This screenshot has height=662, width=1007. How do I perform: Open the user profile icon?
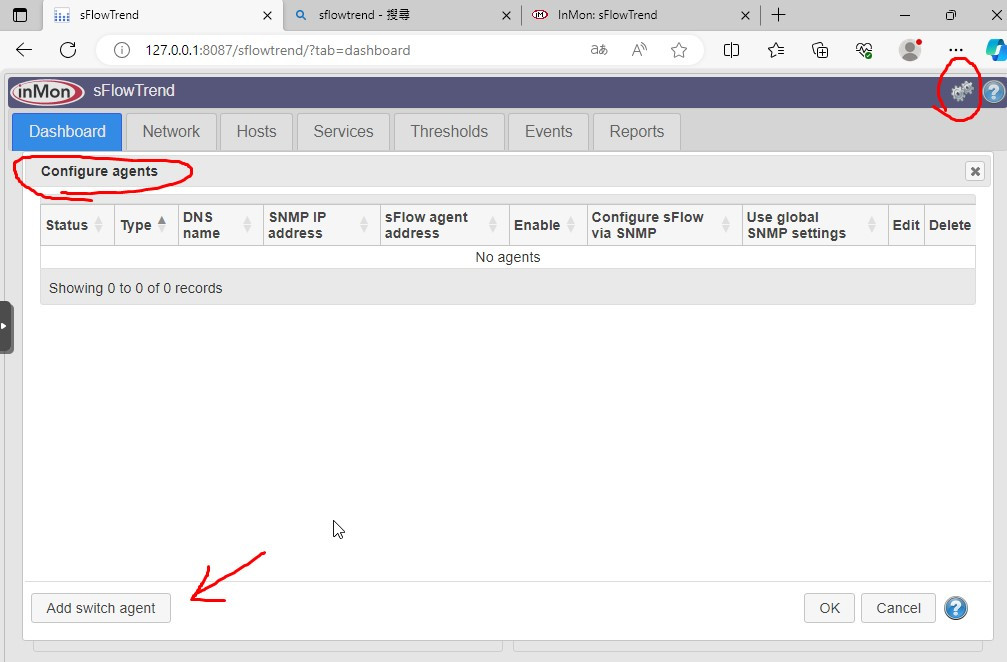[x=910, y=50]
